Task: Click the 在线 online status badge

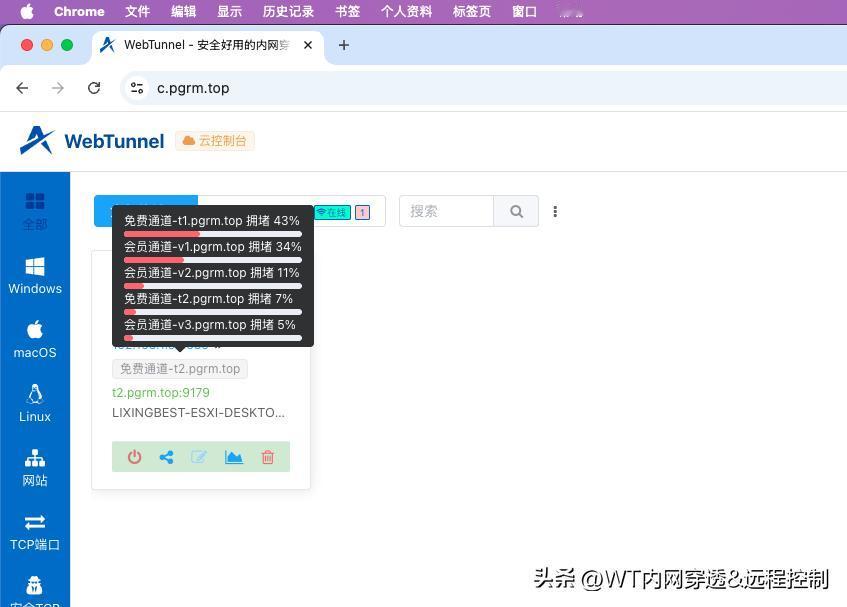Action: tap(333, 213)
